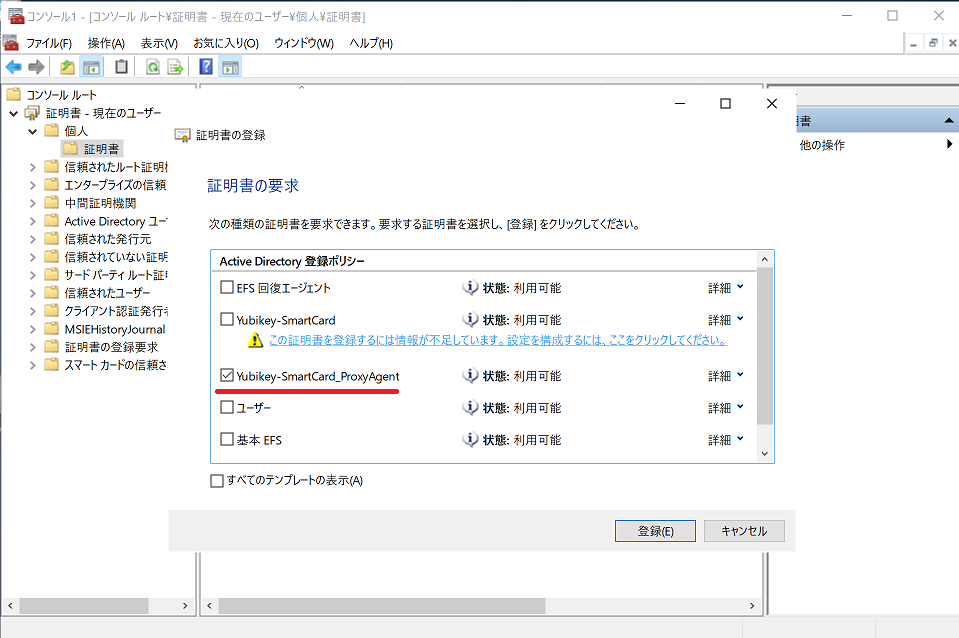Expand 信頼されたルート証明機関 tree node
959x638 pixels.
[x=33, y=167]
